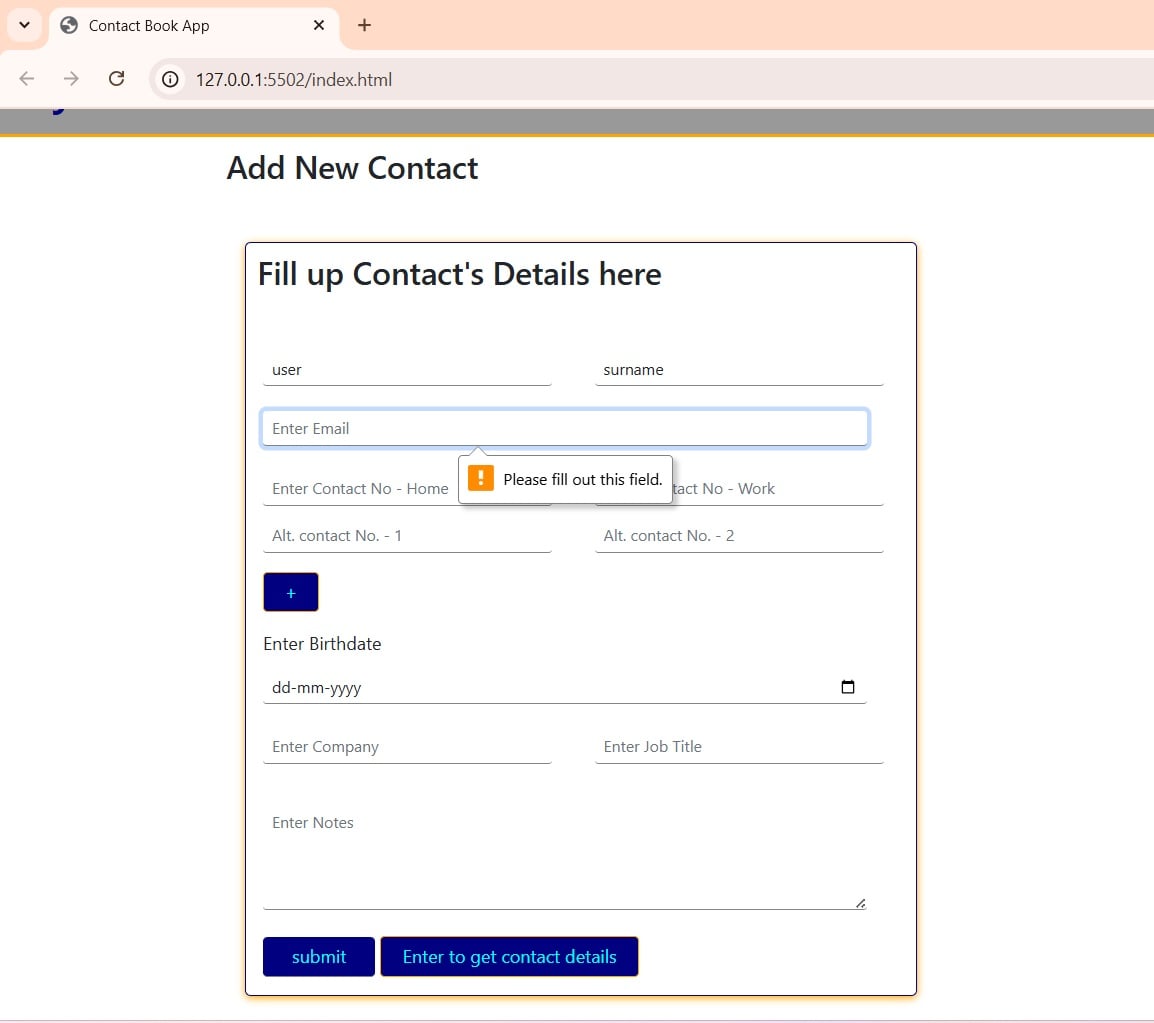Close the Contact Book App tab
This screenshot has width=1154, height=1023.
319,25
